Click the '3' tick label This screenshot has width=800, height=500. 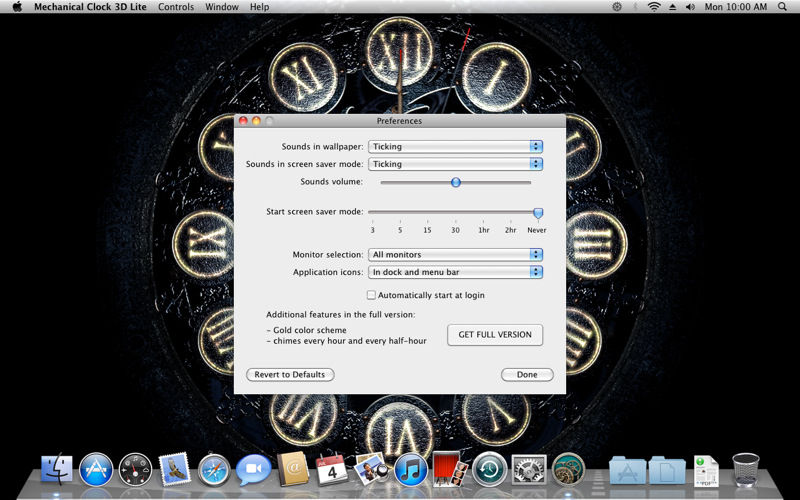point(372,230)
